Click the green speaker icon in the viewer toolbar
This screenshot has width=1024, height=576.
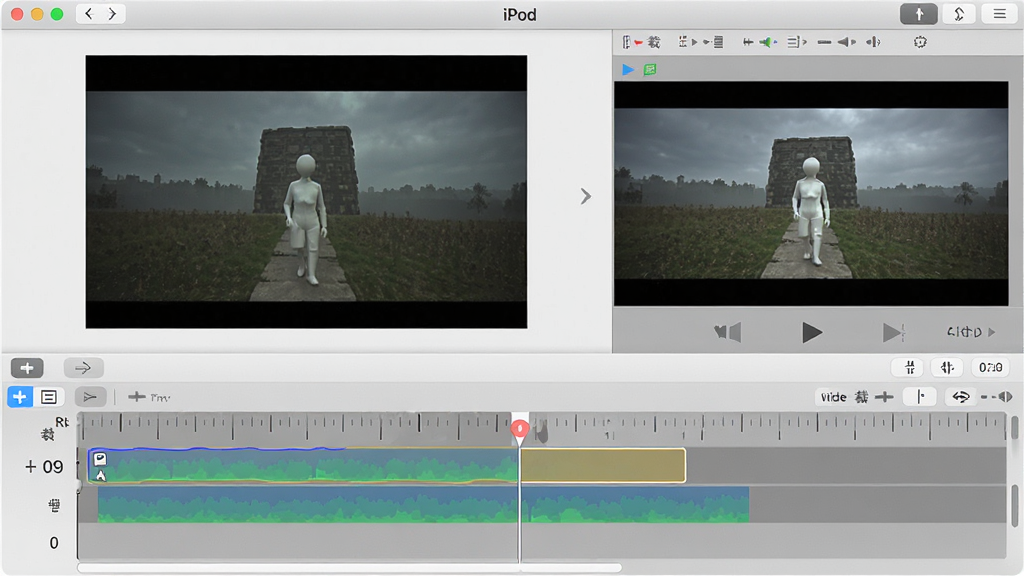768,42
